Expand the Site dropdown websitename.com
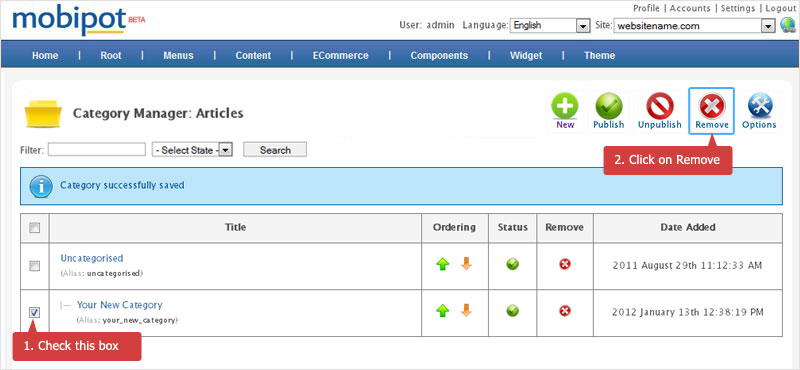 694,26
